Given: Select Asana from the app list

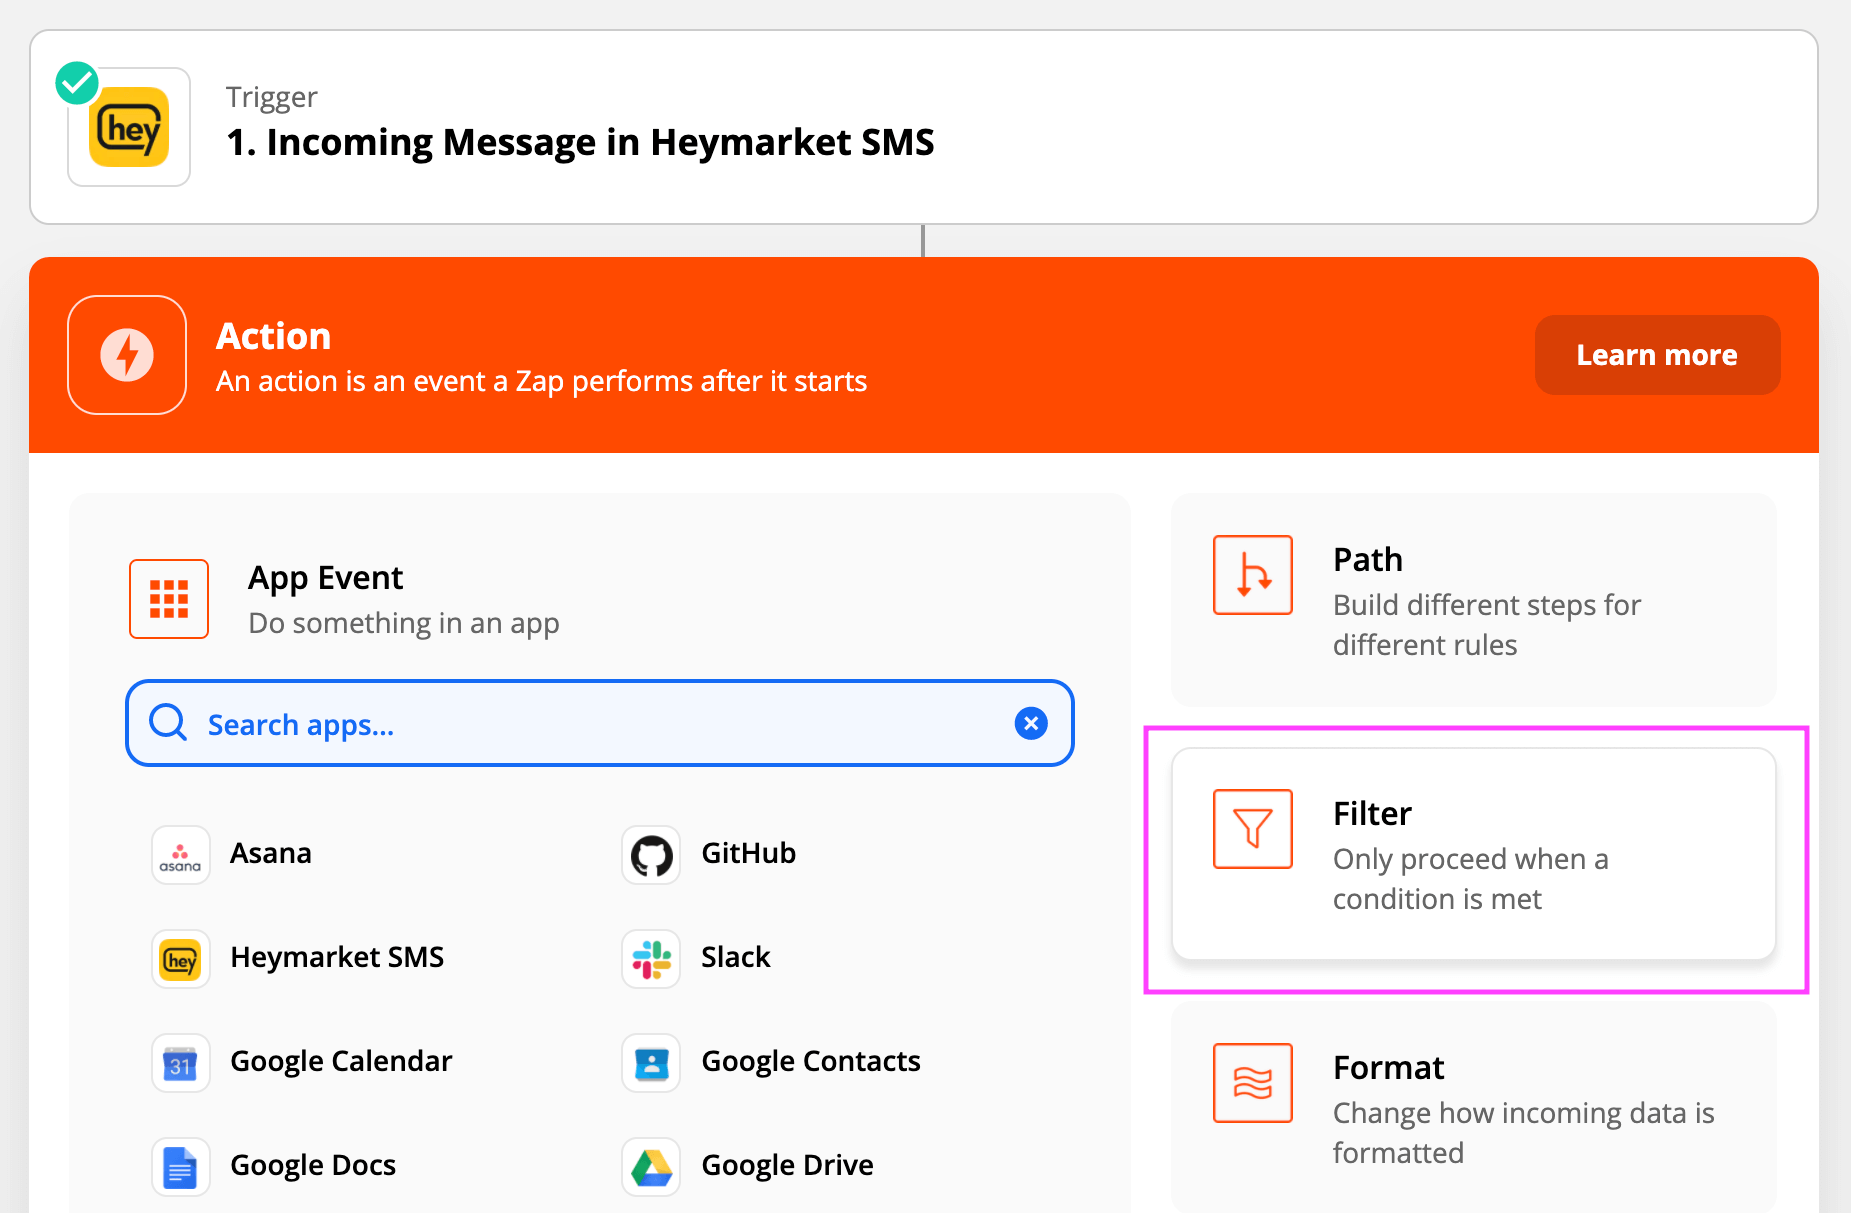Looking at the screenshot, I should point(271,853).
